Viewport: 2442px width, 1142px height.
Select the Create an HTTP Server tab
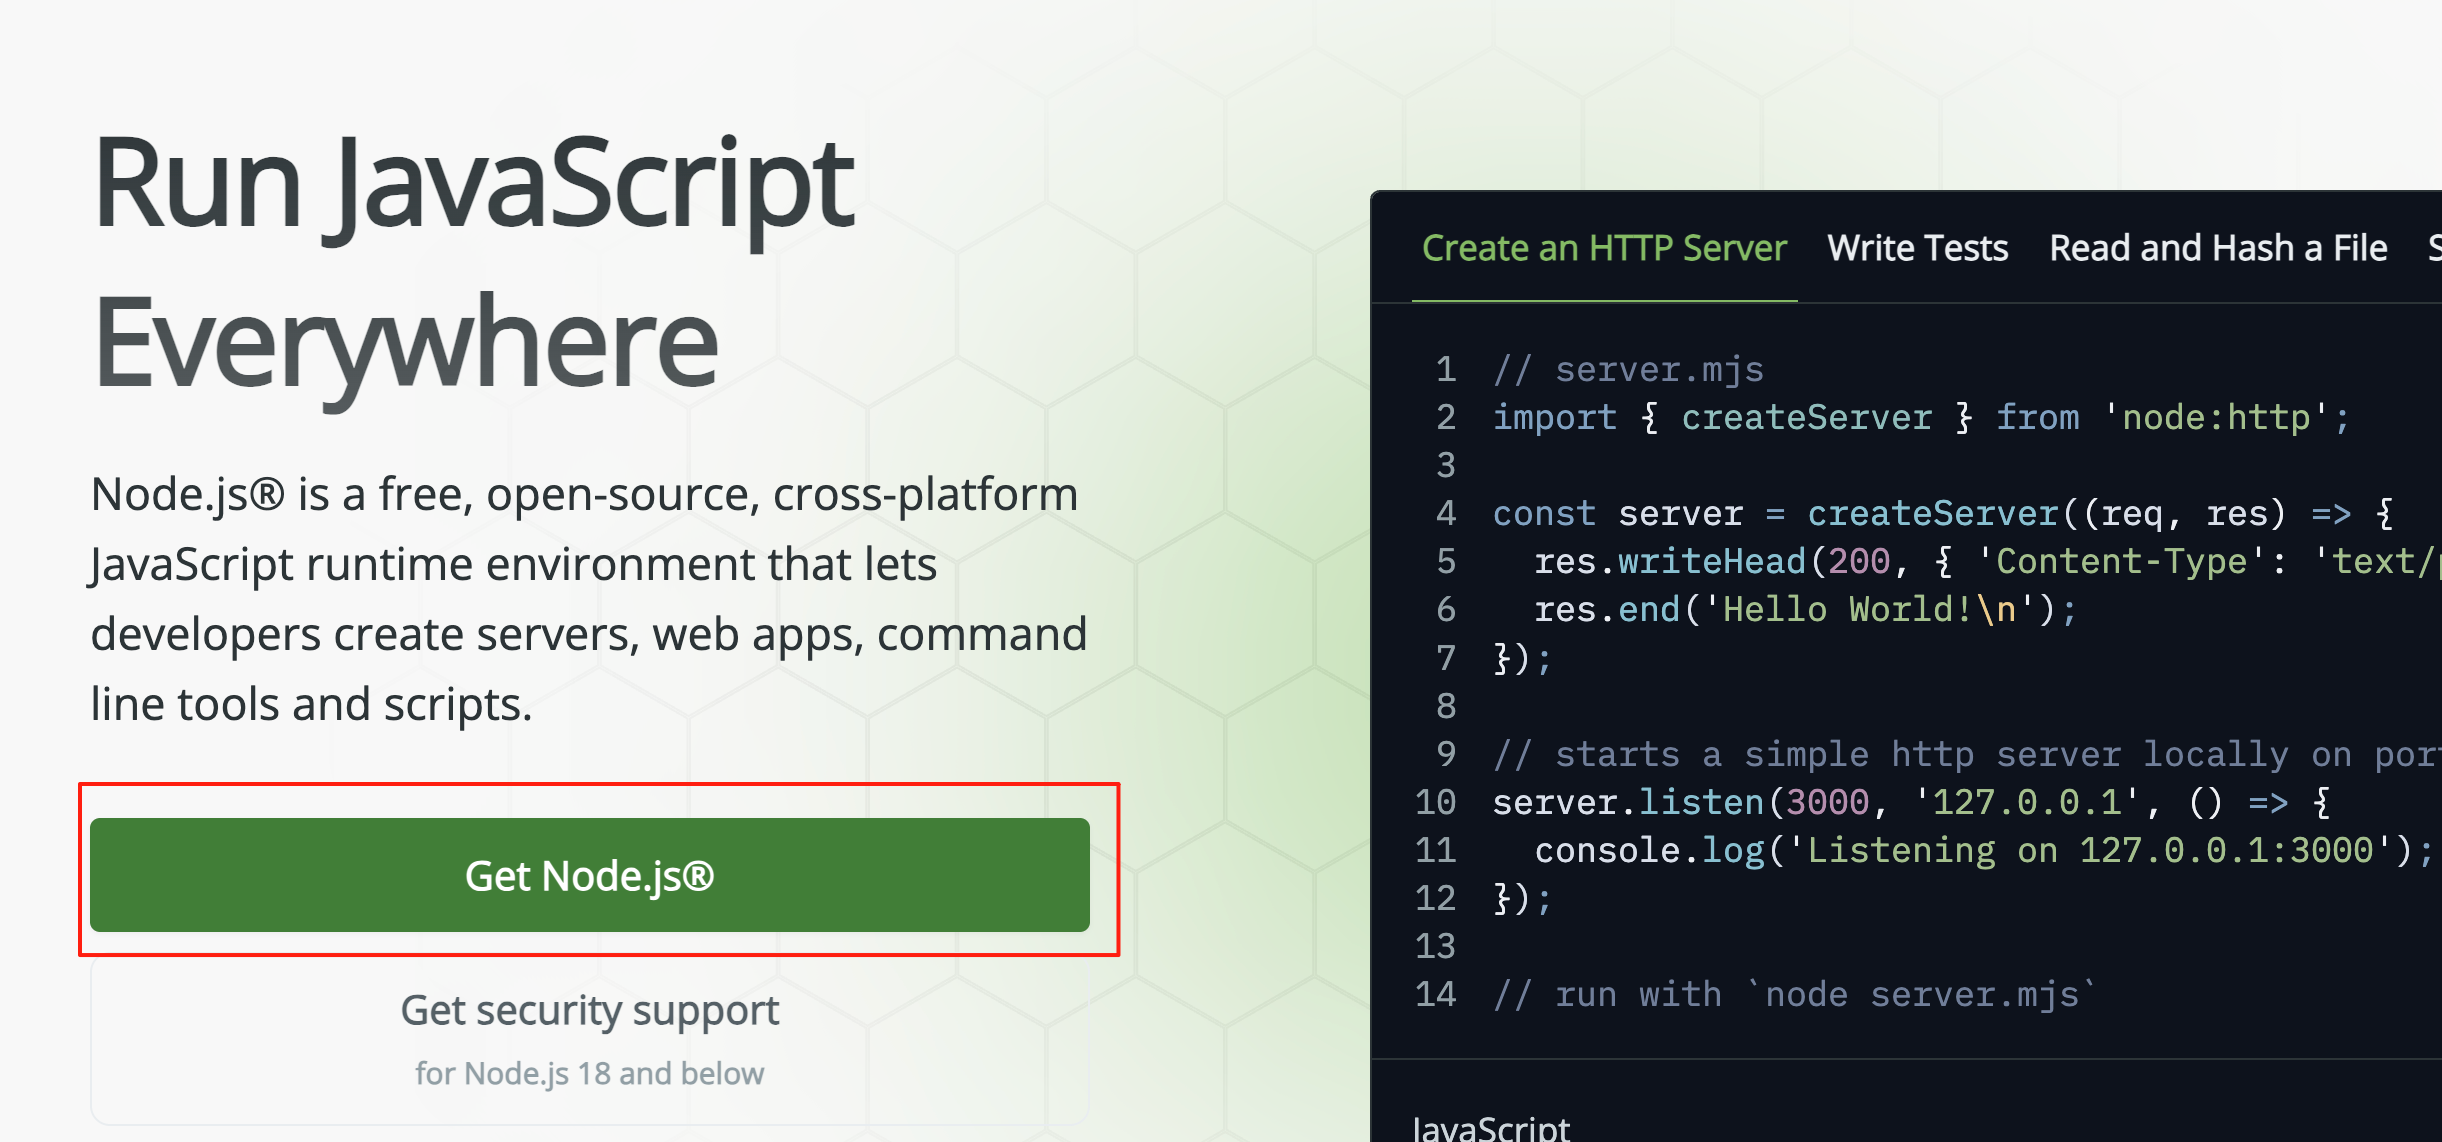coord(1604,248)
